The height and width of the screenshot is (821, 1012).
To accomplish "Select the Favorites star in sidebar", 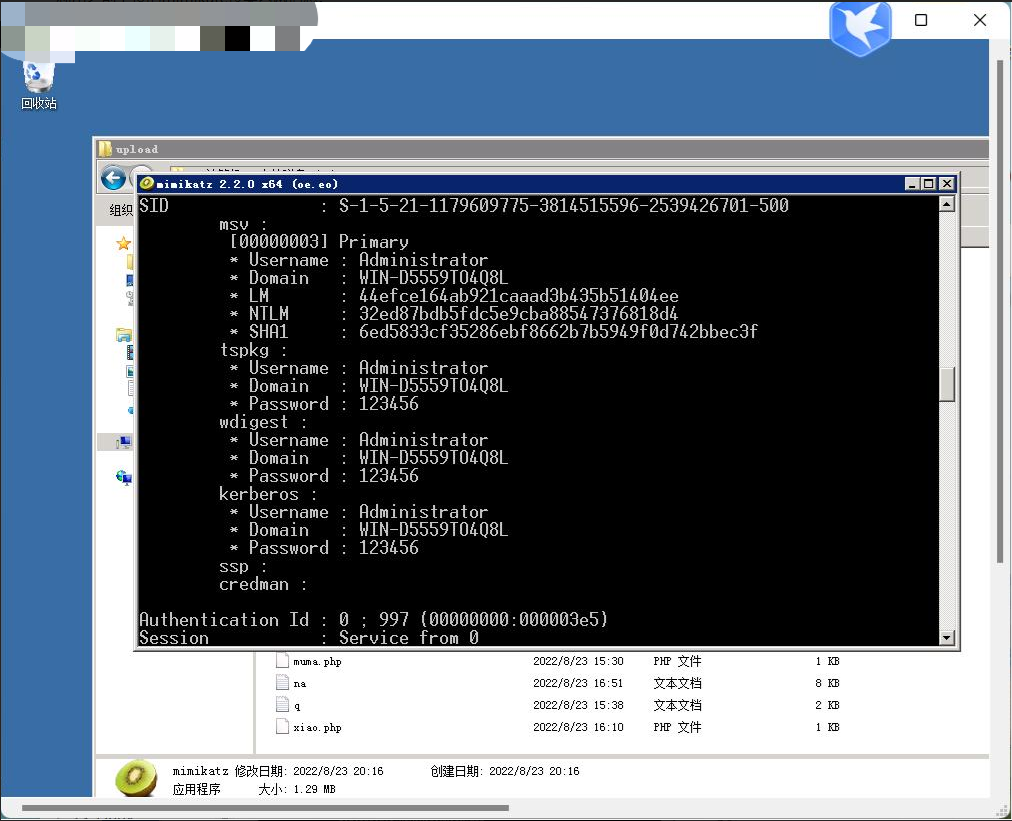I will point(123,243).
